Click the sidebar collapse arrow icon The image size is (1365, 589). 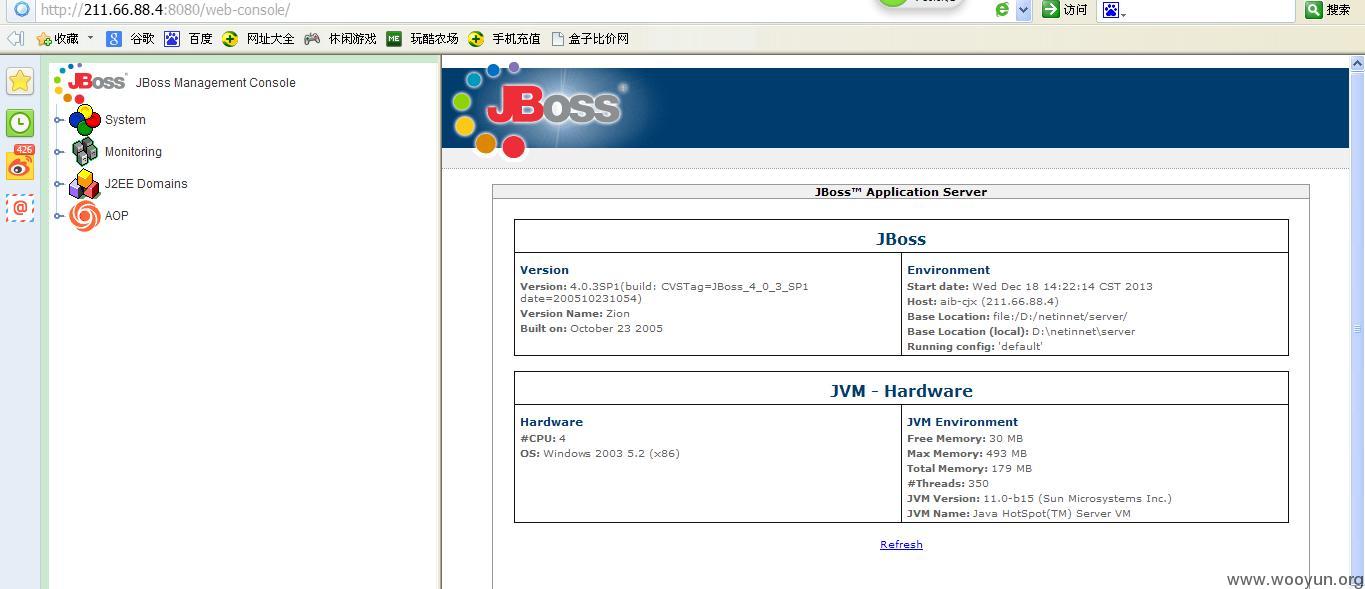pos(15,39)
